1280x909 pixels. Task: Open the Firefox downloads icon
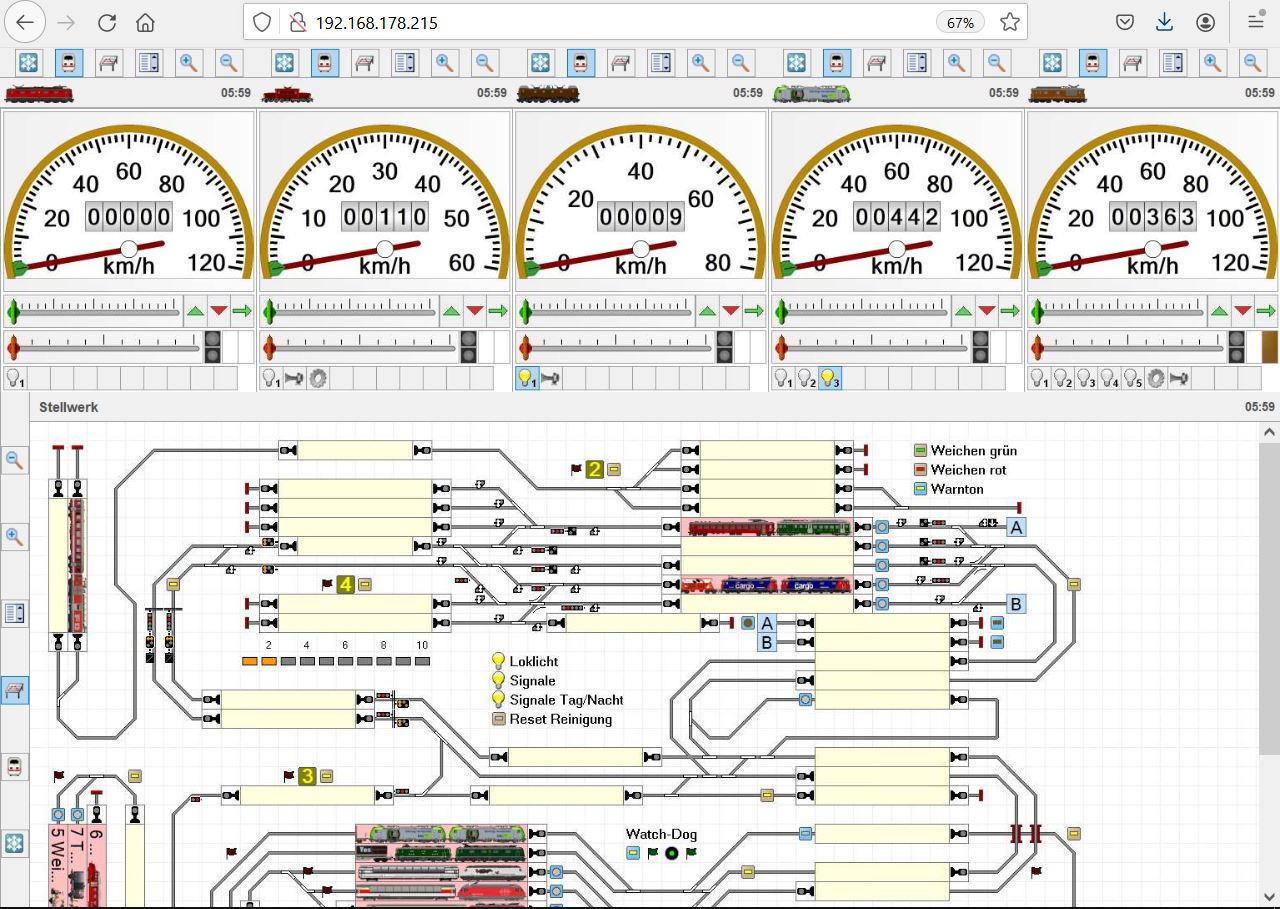pyautogui.click(x=1164, y=22)
